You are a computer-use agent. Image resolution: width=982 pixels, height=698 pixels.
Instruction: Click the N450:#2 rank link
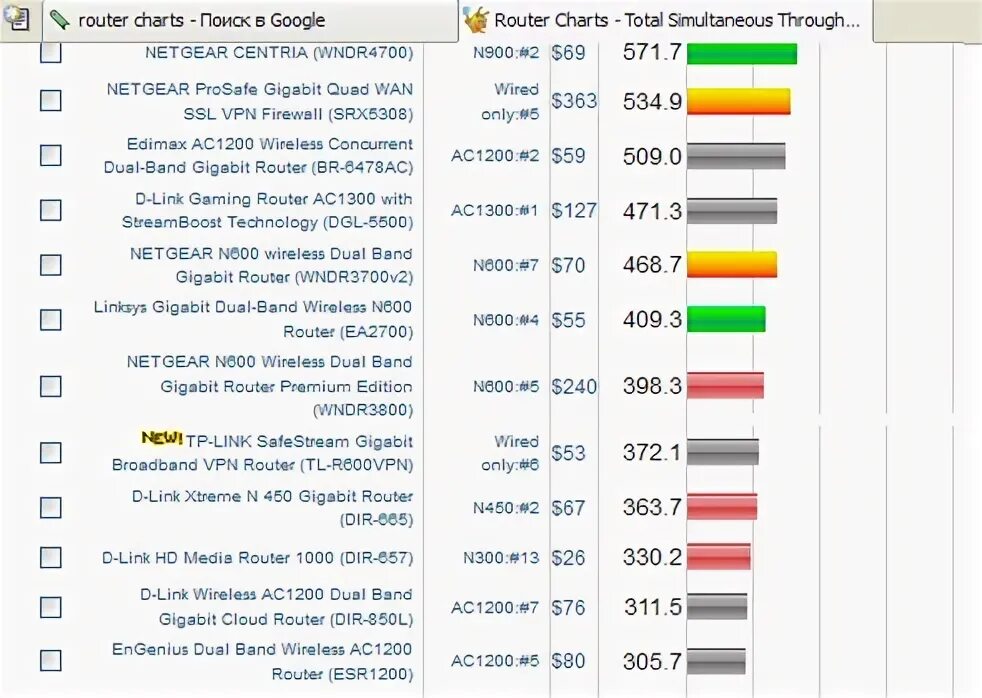click(x=506, y=508)
